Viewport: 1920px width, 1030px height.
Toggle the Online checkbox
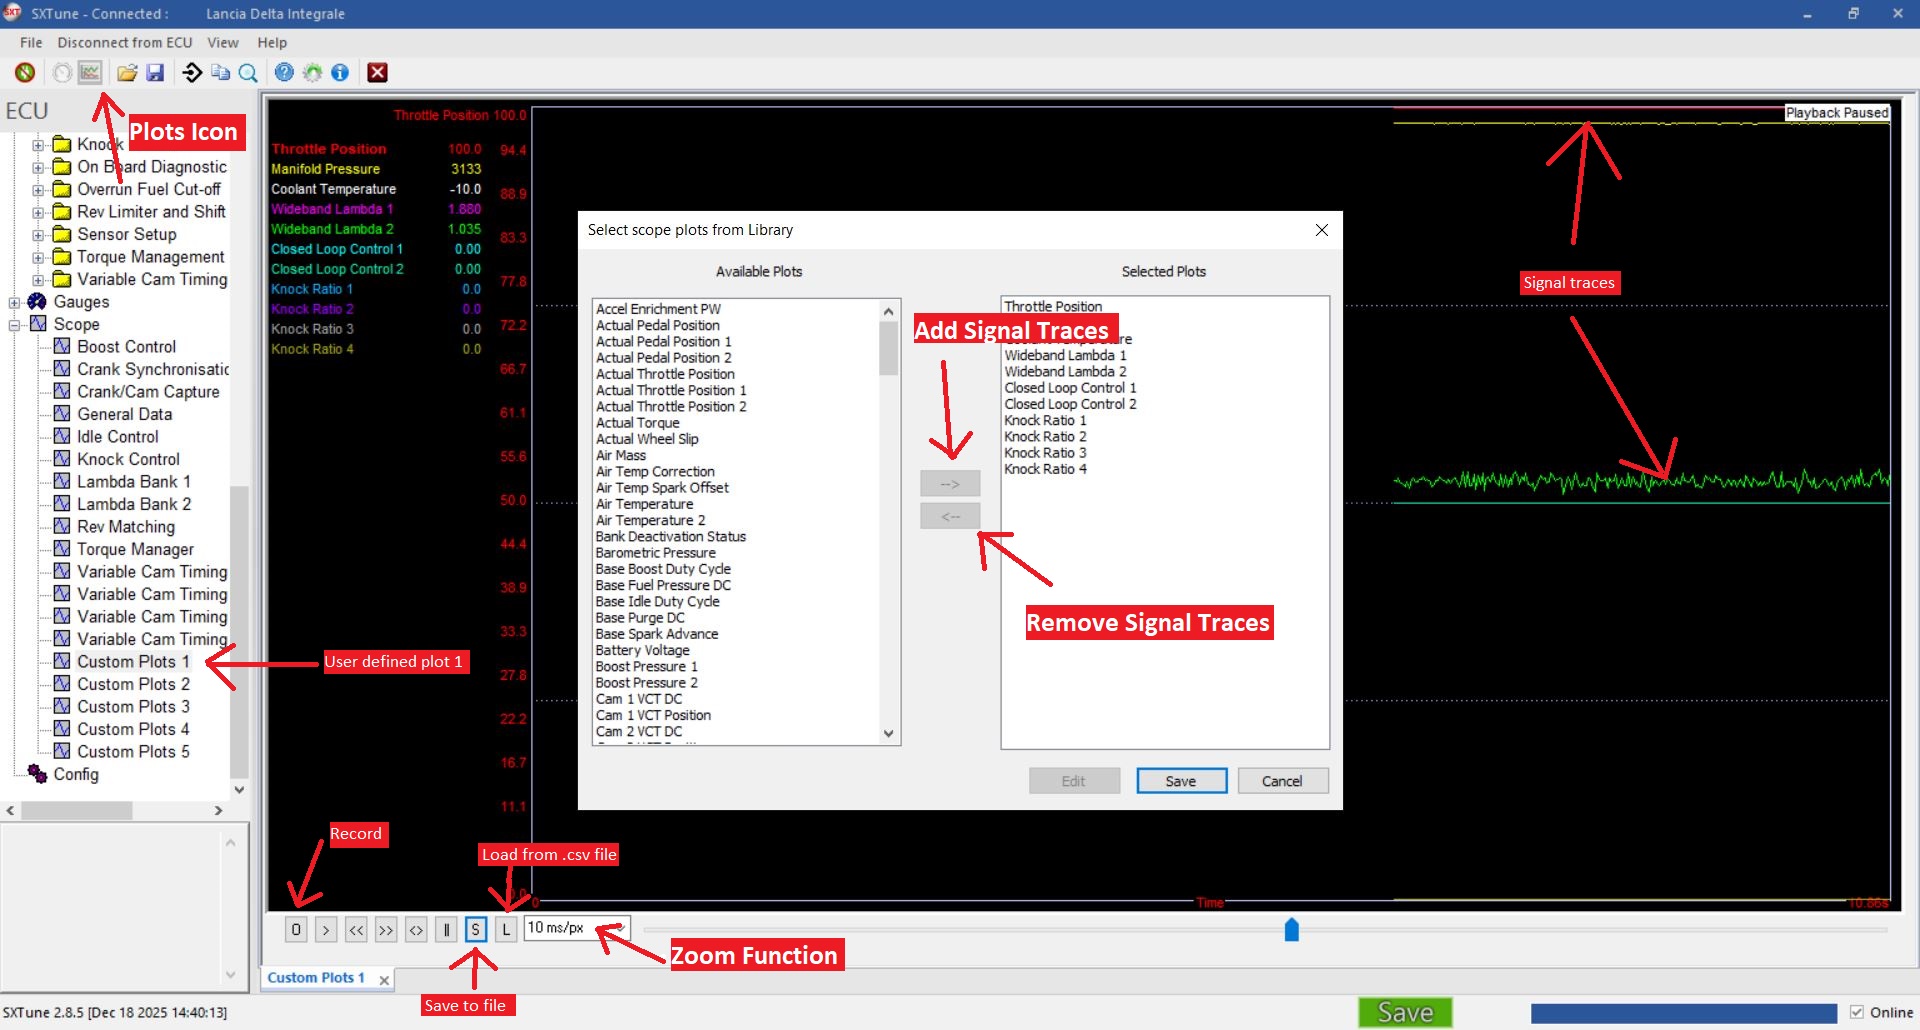(x=1857, y=1012)
